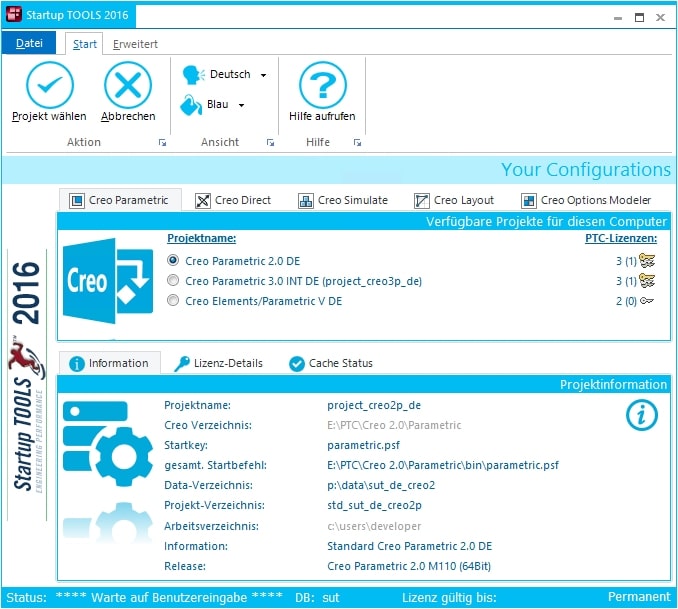Click the Arbeitsverzeichnis value c:\users\developer
Image resolution: width=678 pixels, height=609 pixels.
tap(374, 526)
